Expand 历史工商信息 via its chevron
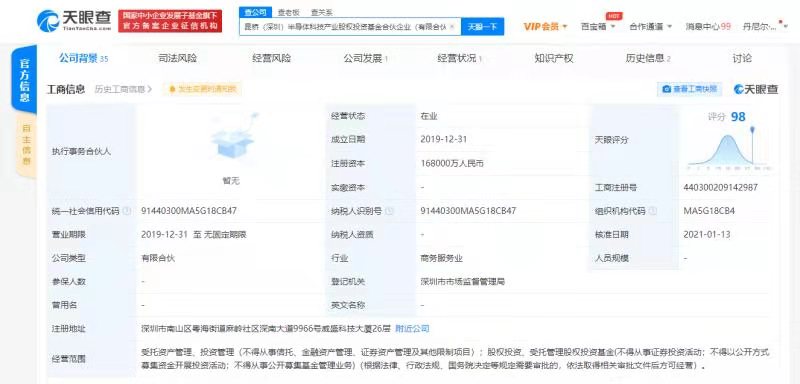Image resolution: width=800 pixels, height=384 pixels. [150, 90]
